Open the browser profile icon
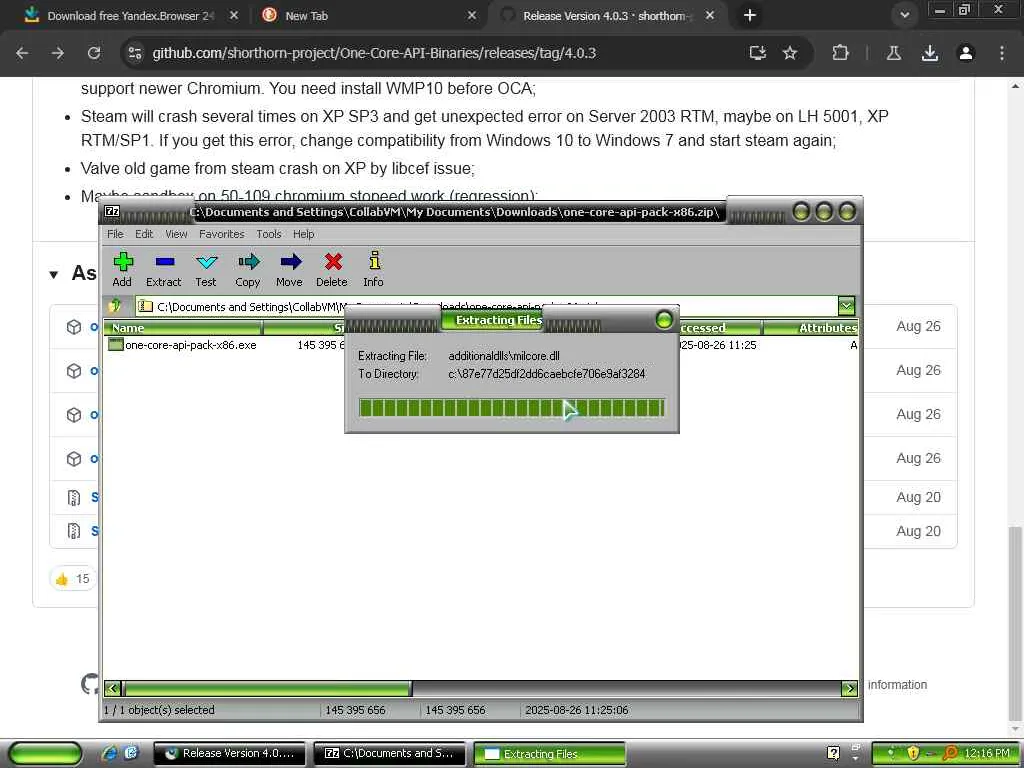Screen dimensions: 1024x768 [x=966, y=53]
